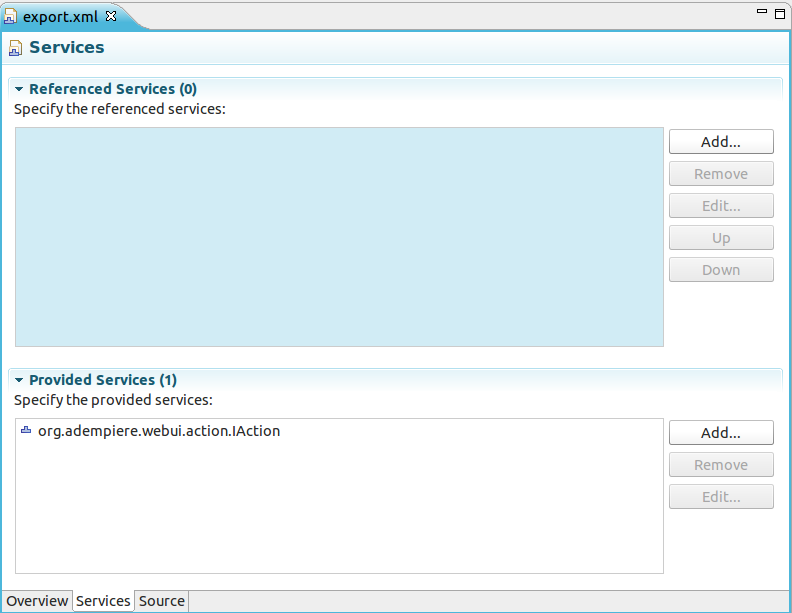Collapse the Referenced Services section
The height and width of the screenshot is (613, 792).
click(19, 89)
